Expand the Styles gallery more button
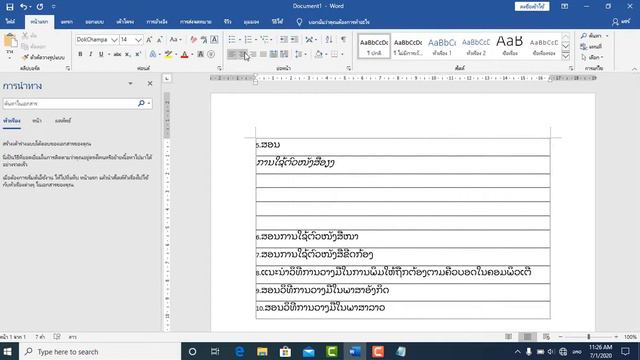This screenshot has width=640, height=360. coord(565,57)
